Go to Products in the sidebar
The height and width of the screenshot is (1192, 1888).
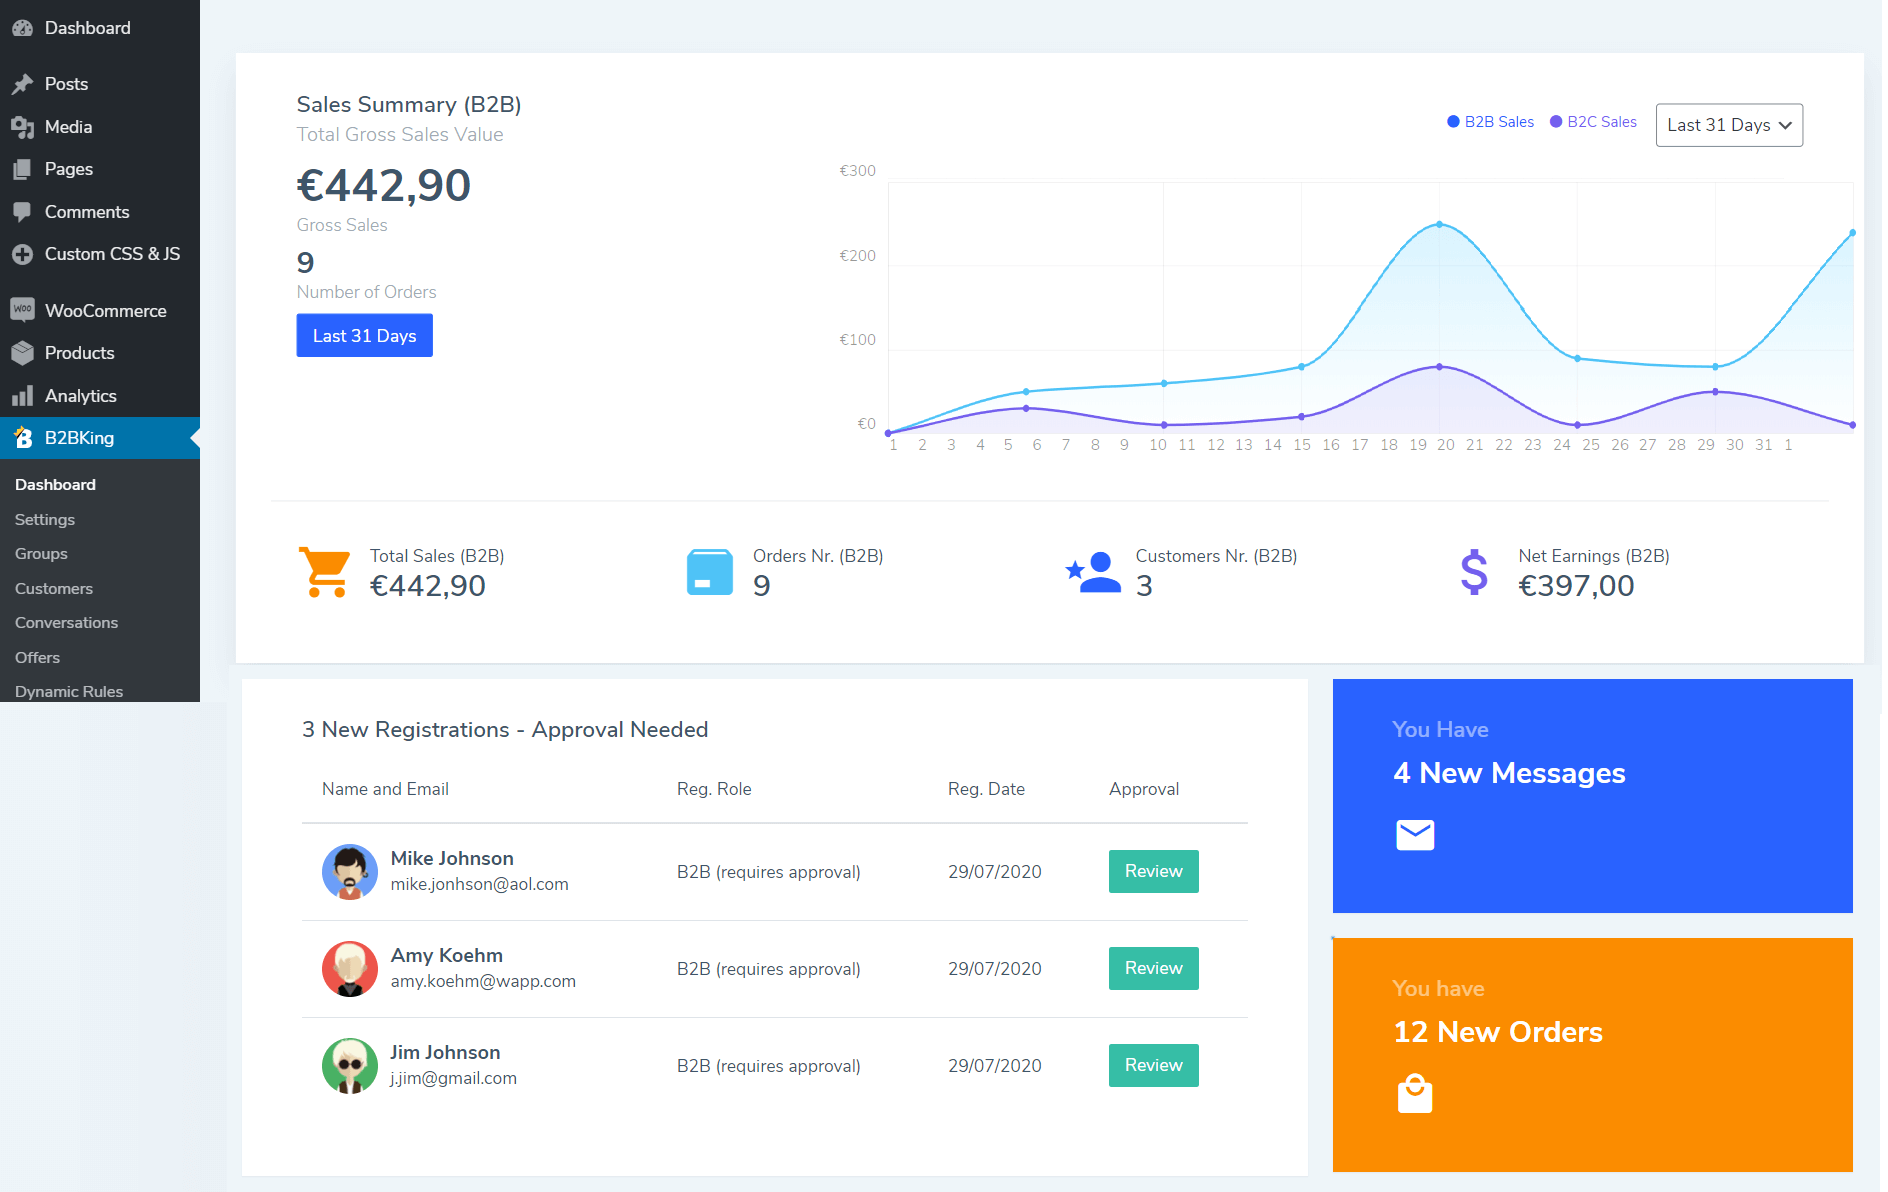coord(79,353)
